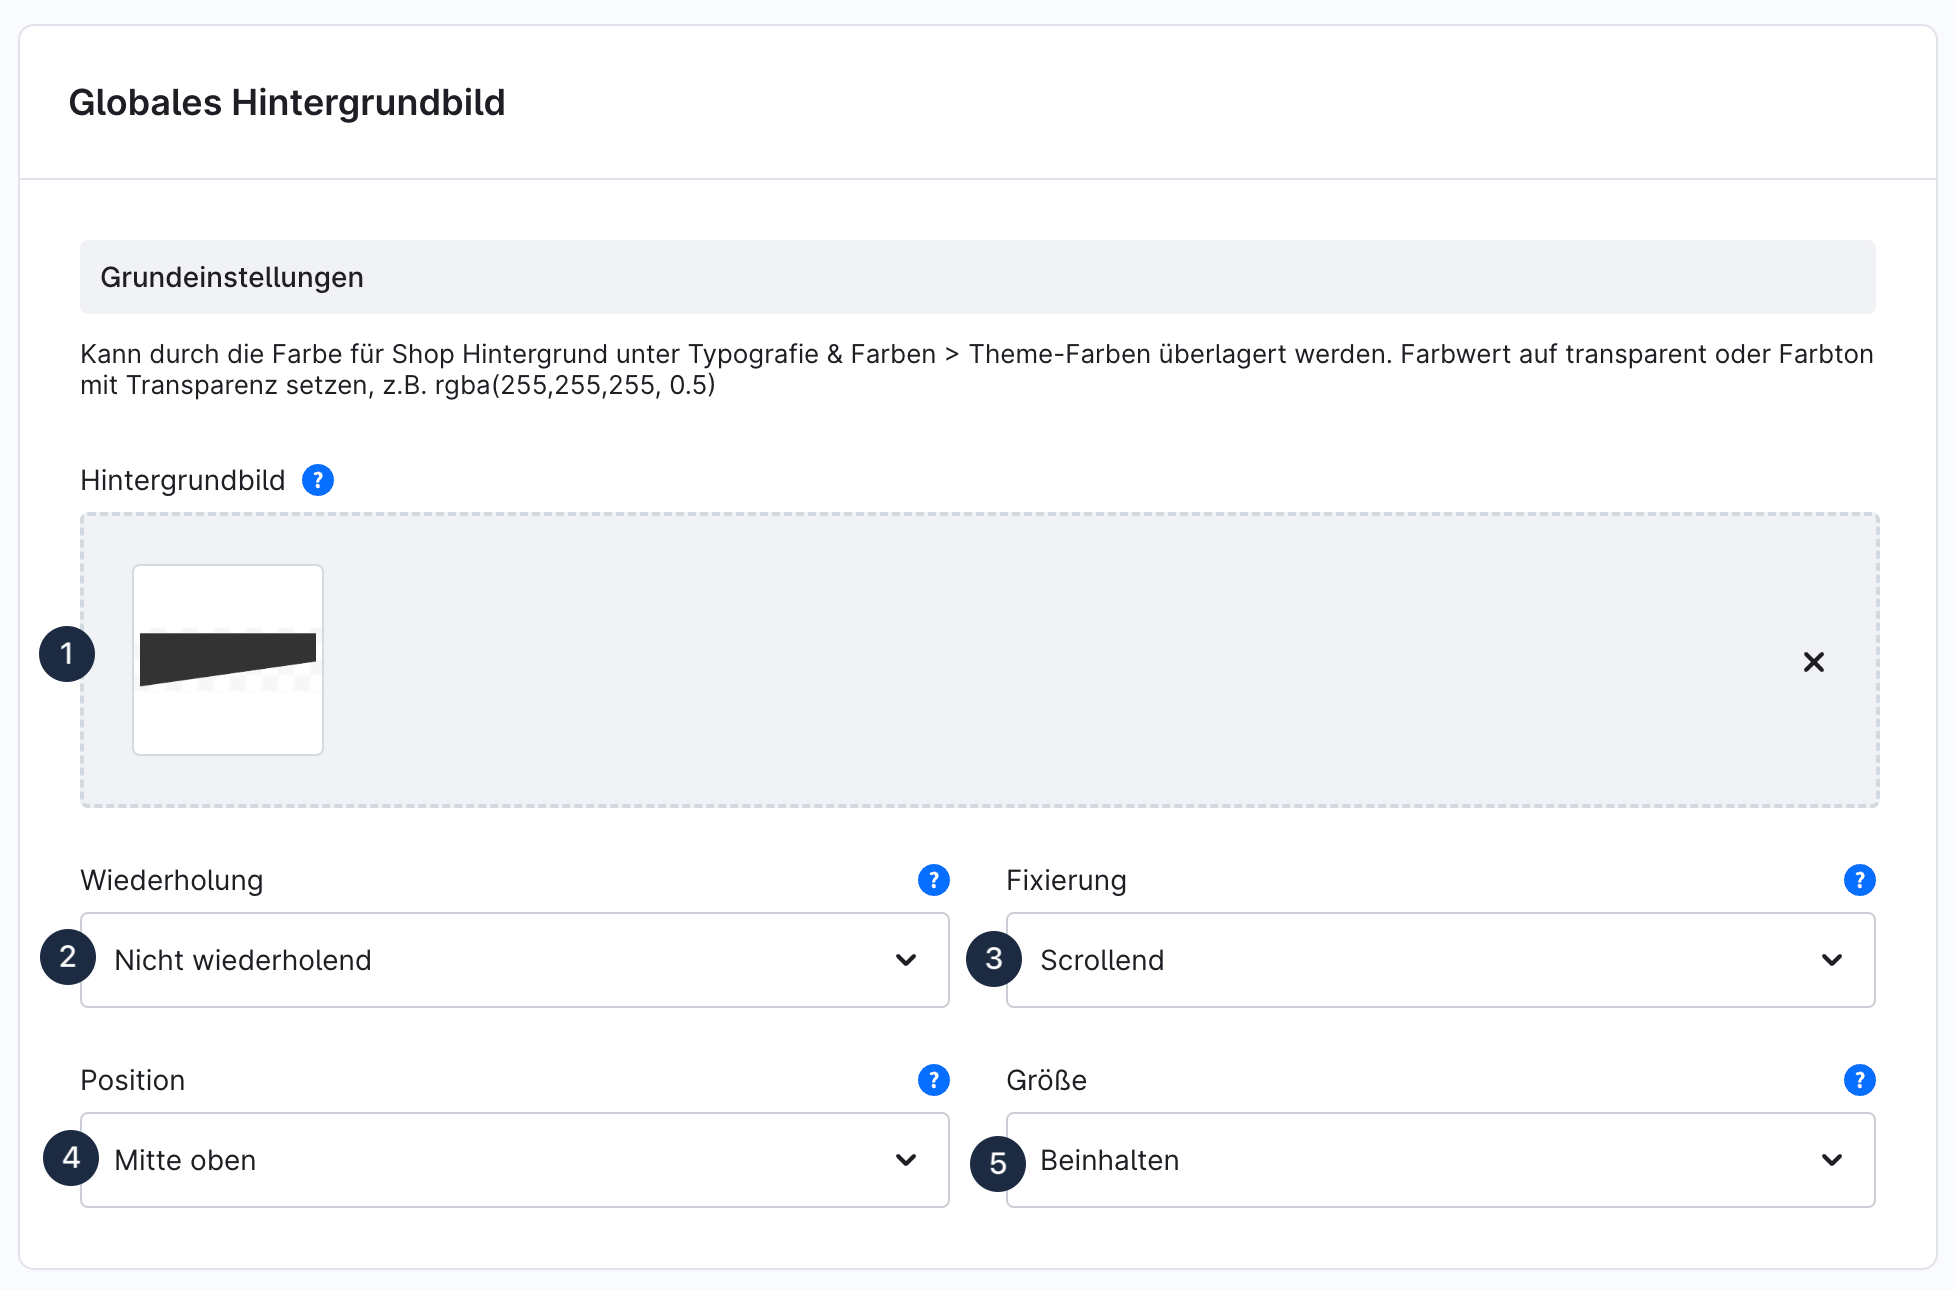Click the numbered badge 5 marker
This screenshot has height=1290, width=1956.
click(997, 1164)
